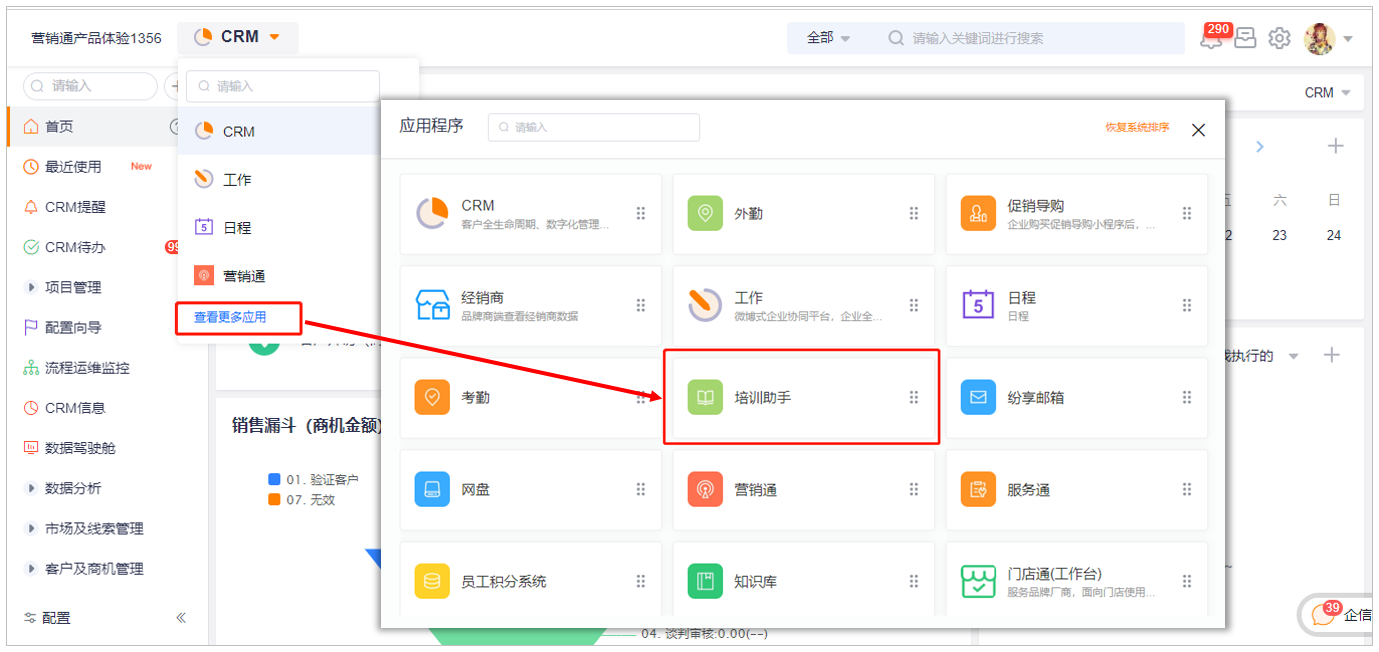Click 恢复系统排序 link in dialog
This screenshot has width=1379, height=652.
coord(1137,128)
